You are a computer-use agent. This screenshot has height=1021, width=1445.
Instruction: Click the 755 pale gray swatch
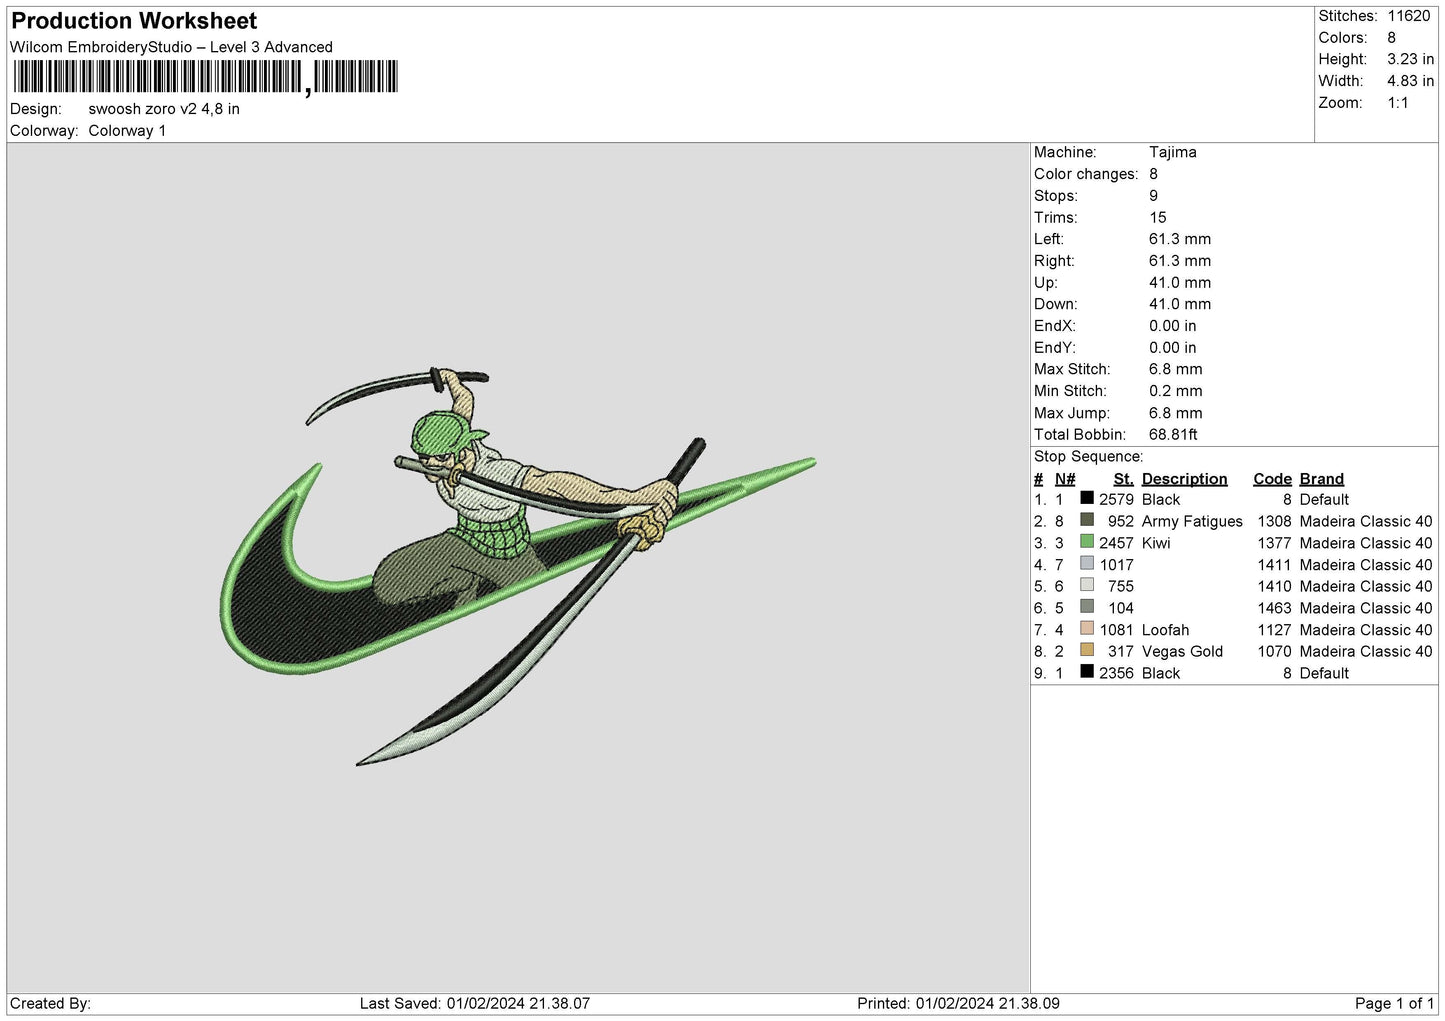1087,585
